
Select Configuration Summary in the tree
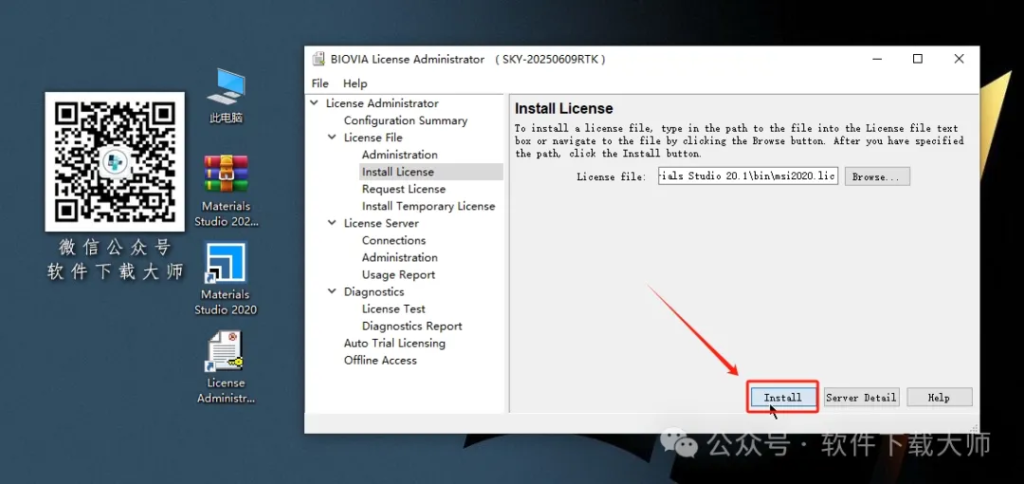(405, 120)
